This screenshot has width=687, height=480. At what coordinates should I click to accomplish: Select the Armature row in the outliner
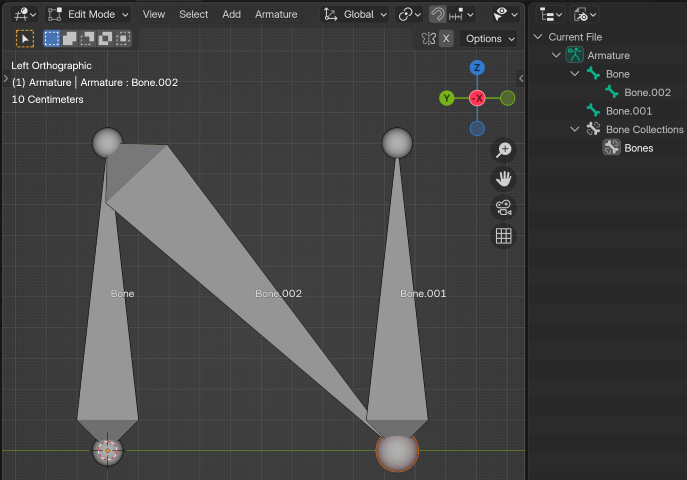pyautogui.click(x=609, y=56)
